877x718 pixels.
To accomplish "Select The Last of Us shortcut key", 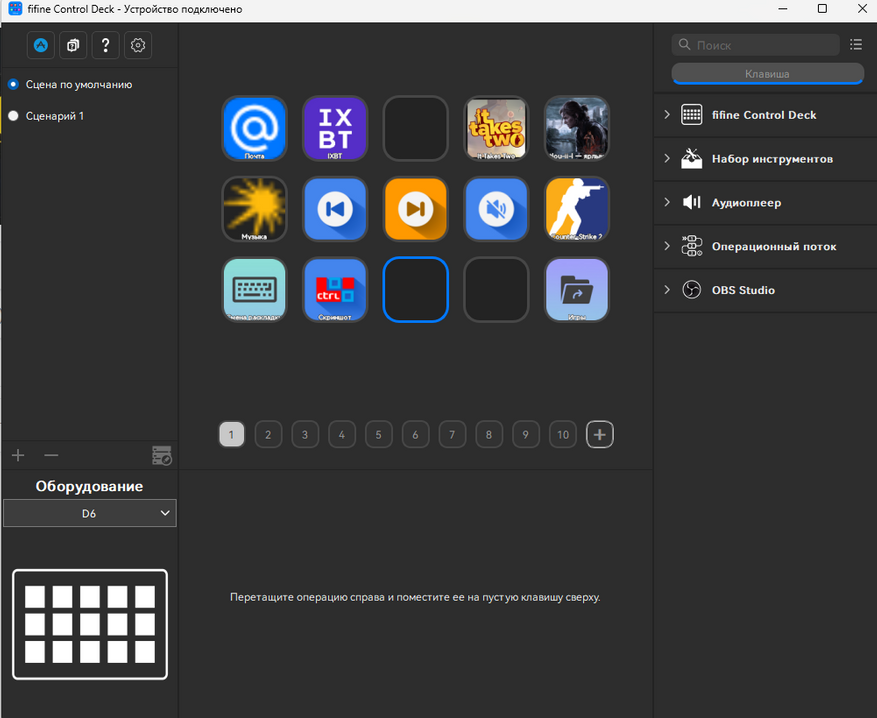I will (x=577, y=129).
